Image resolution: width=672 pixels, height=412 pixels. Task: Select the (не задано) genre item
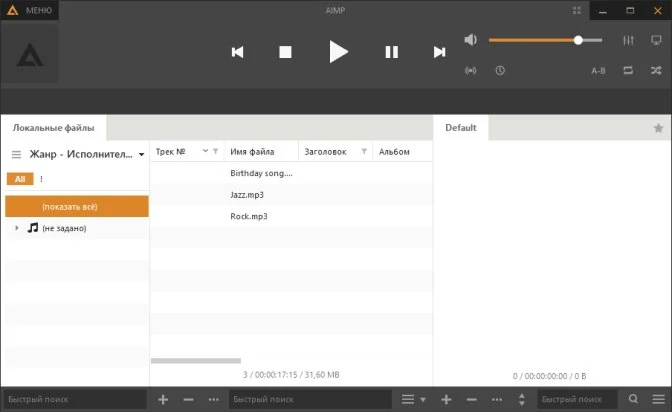pos(64,229)
